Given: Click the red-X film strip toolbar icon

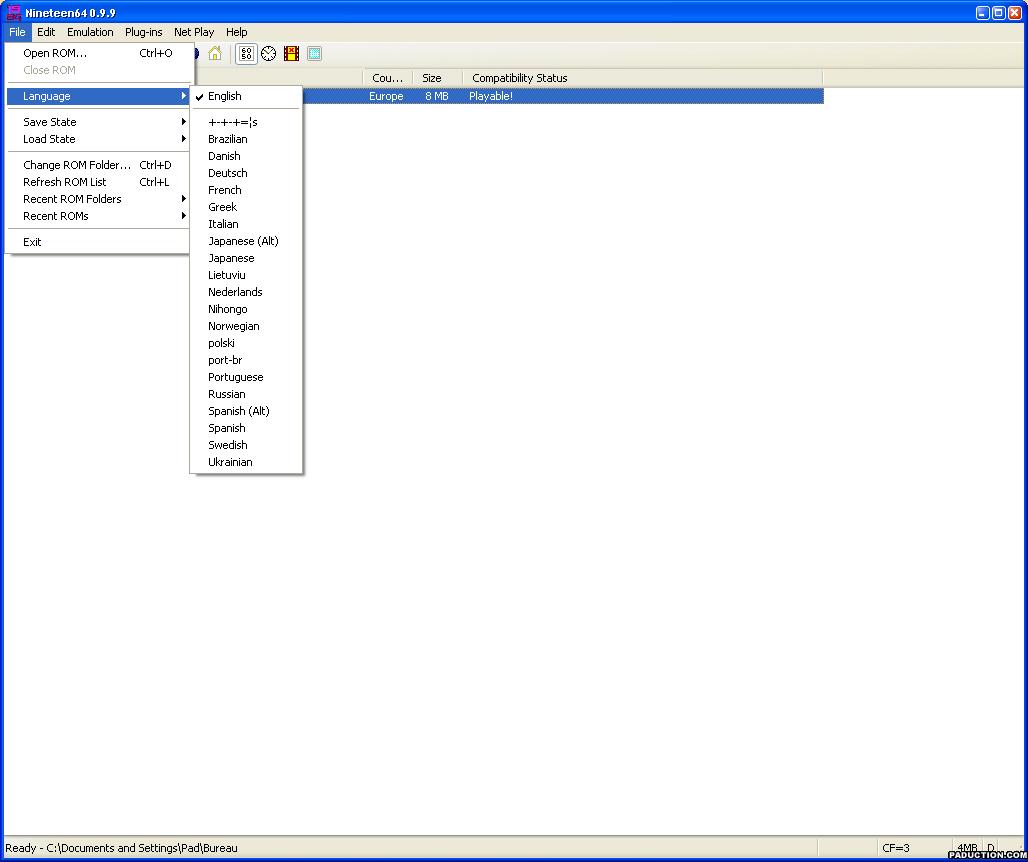Looking at the screenshot, I should [292, 54].
